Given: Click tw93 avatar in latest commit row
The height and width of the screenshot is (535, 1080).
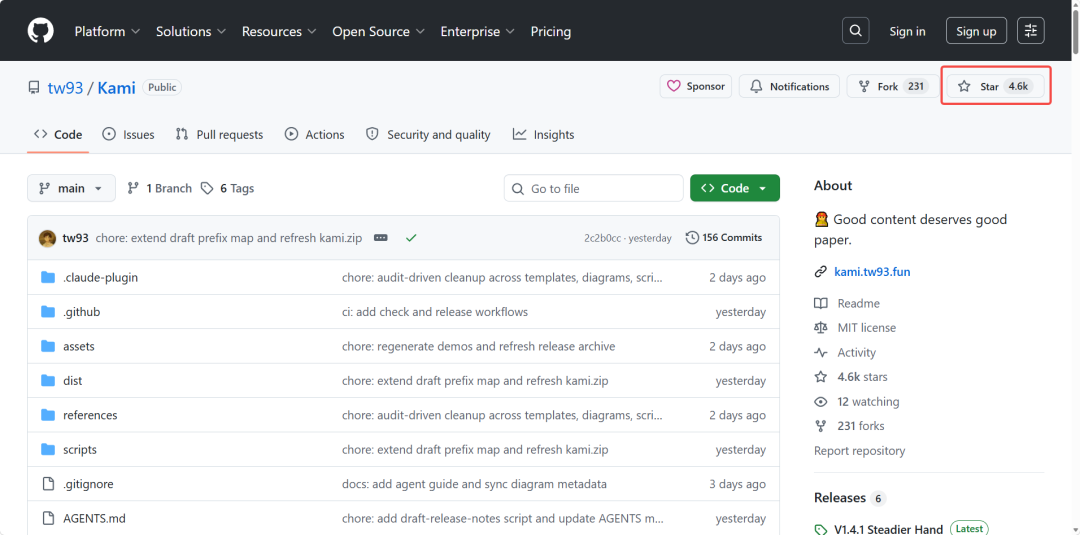Looking at the screenshot, I should [48, 238].
